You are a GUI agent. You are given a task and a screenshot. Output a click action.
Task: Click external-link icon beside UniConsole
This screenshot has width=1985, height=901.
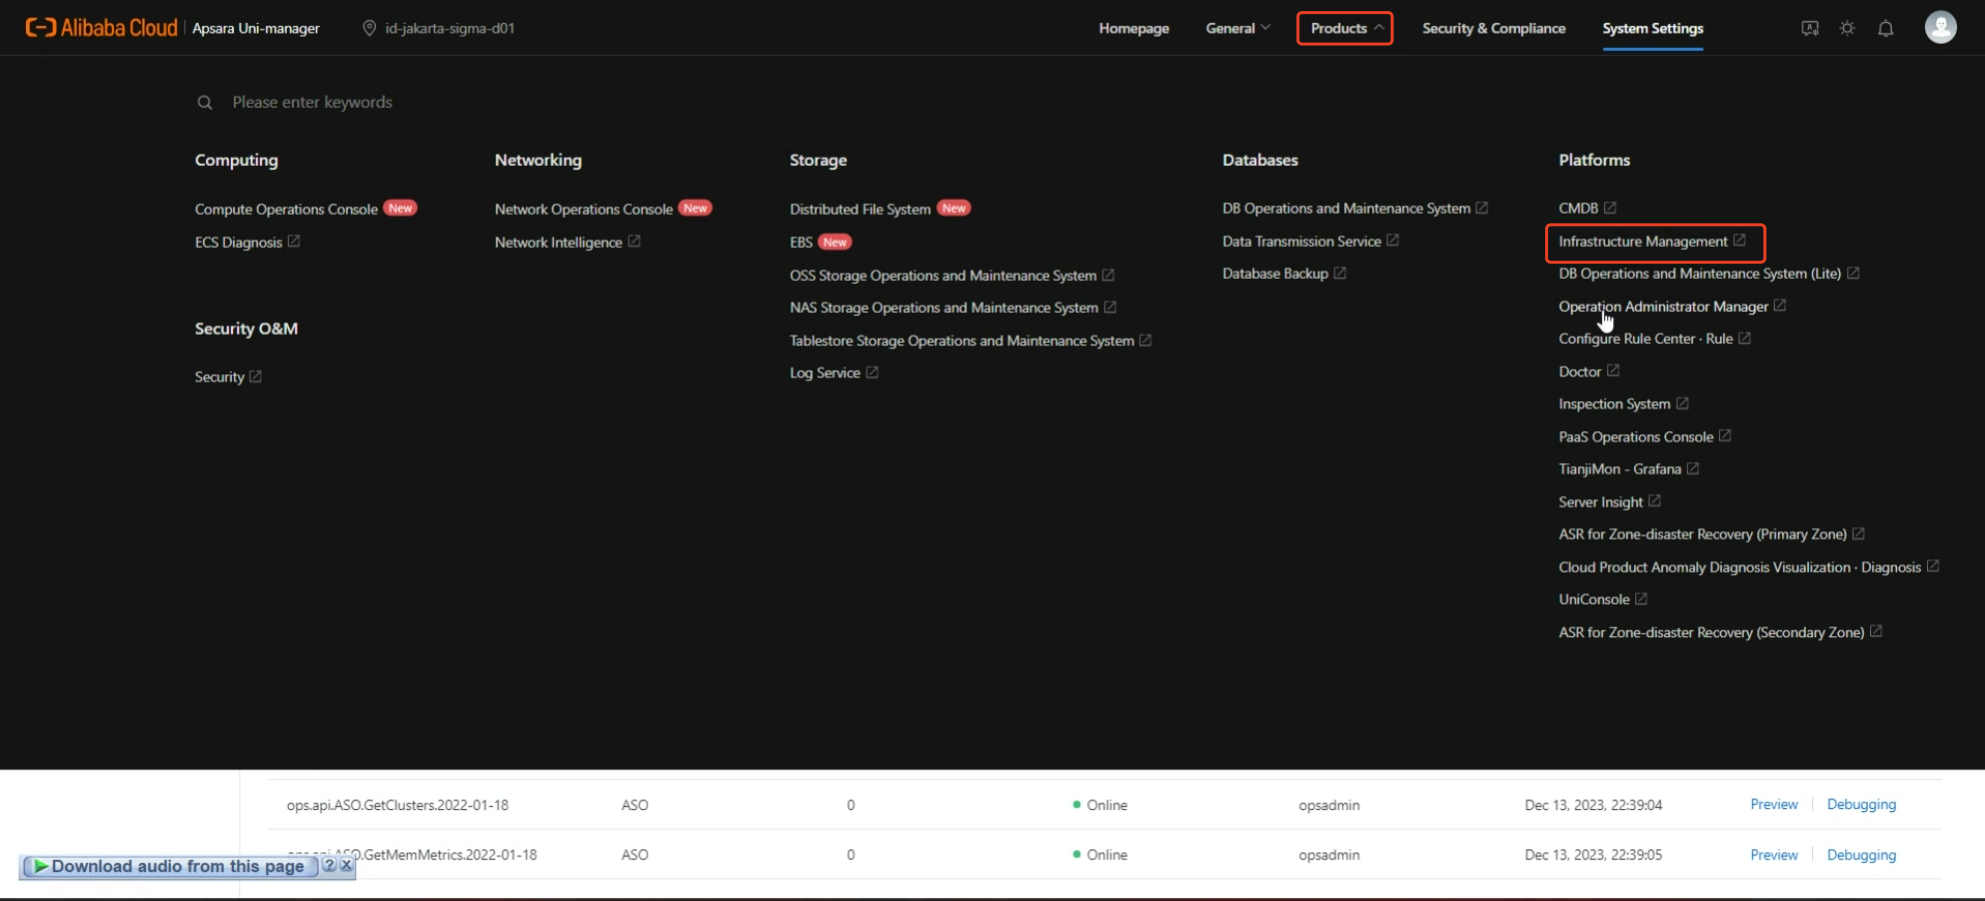tap(1641, 599)
